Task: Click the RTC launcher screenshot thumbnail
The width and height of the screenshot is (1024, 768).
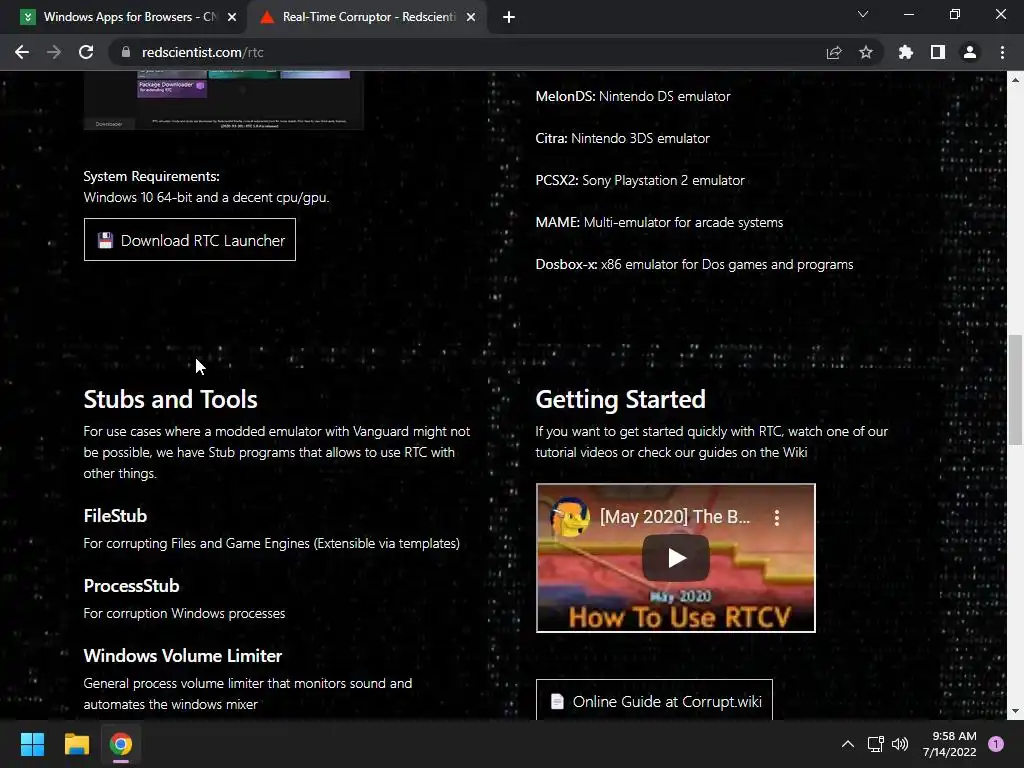Action: [223, 100]
